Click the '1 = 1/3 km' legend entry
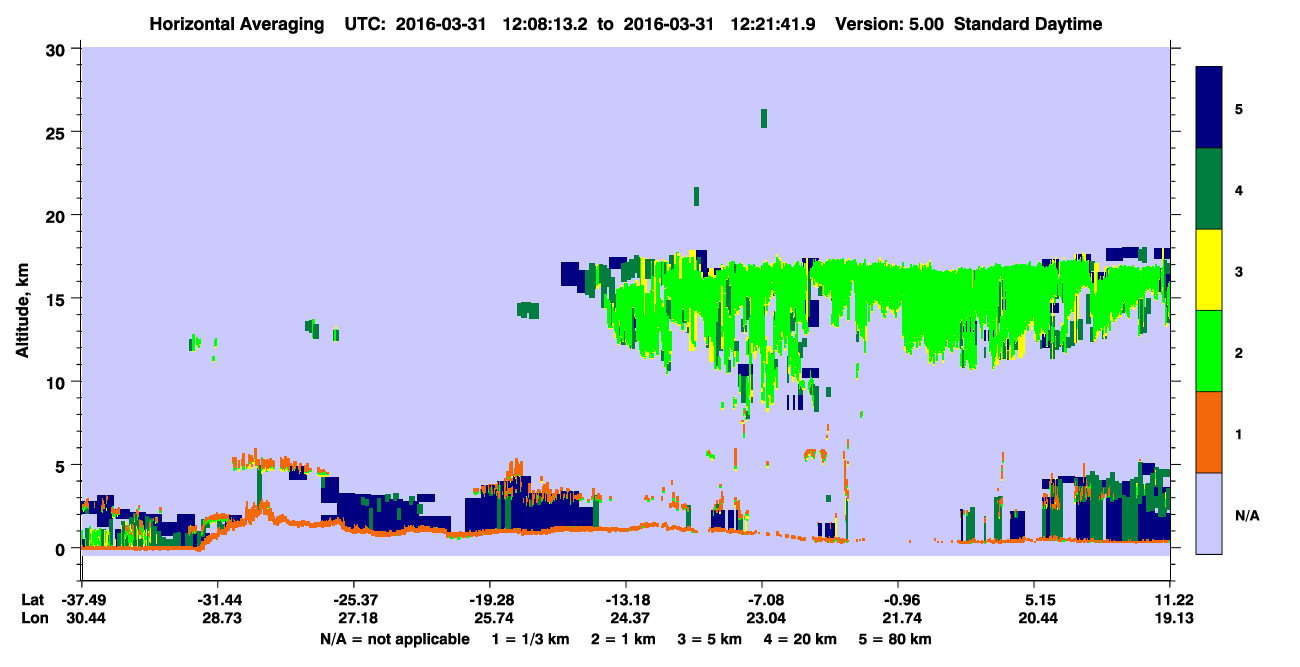1300x667 pixels. coord(529,639)
